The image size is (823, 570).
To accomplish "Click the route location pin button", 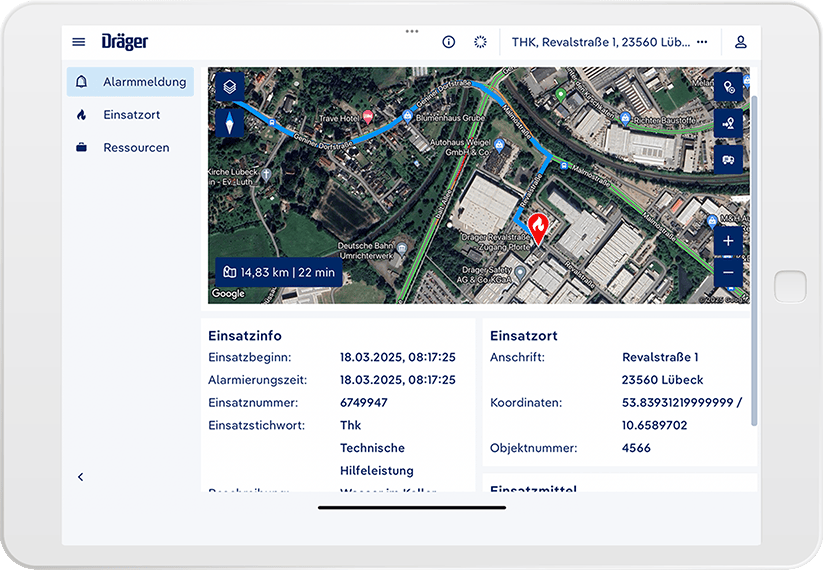I will click(729, 87).
